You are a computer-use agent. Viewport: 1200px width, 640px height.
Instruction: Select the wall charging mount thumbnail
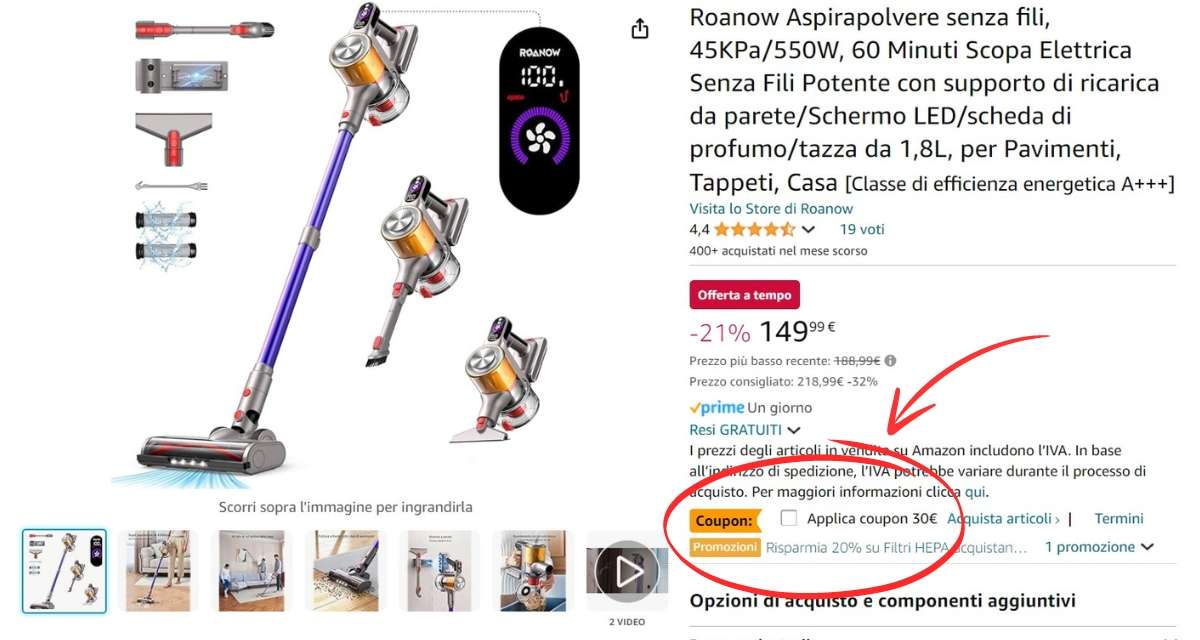click(x=439, y=571)
